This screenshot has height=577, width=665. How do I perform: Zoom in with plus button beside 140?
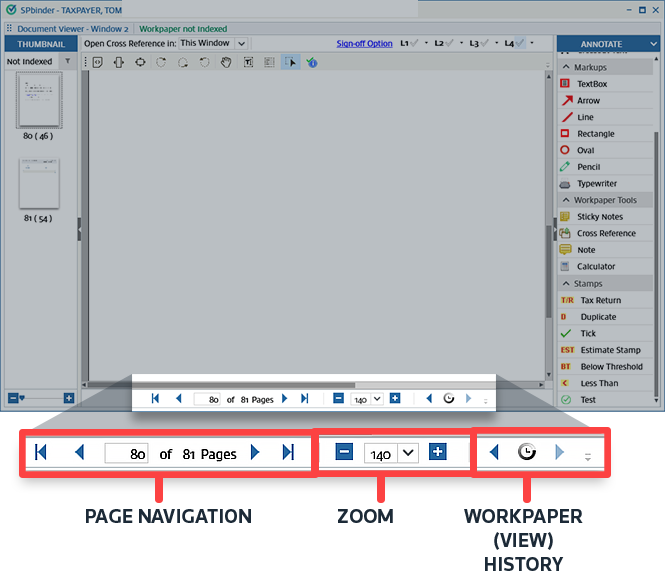395,399
